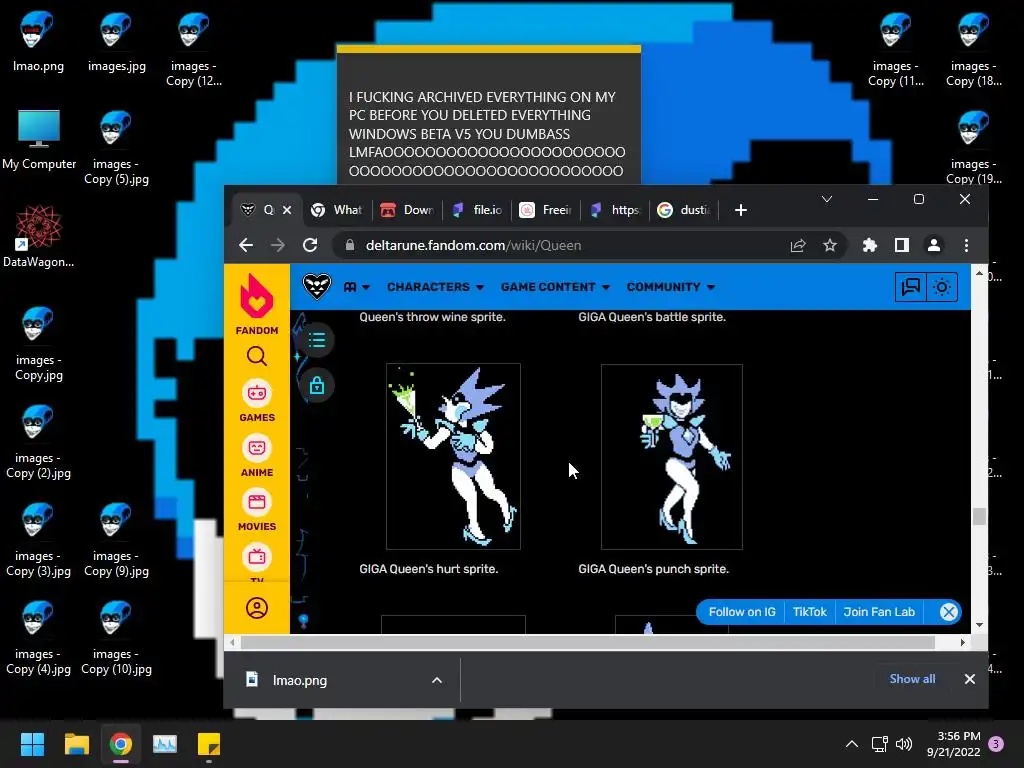Click the Chrome taskbar icon

[x=121, y=744]
